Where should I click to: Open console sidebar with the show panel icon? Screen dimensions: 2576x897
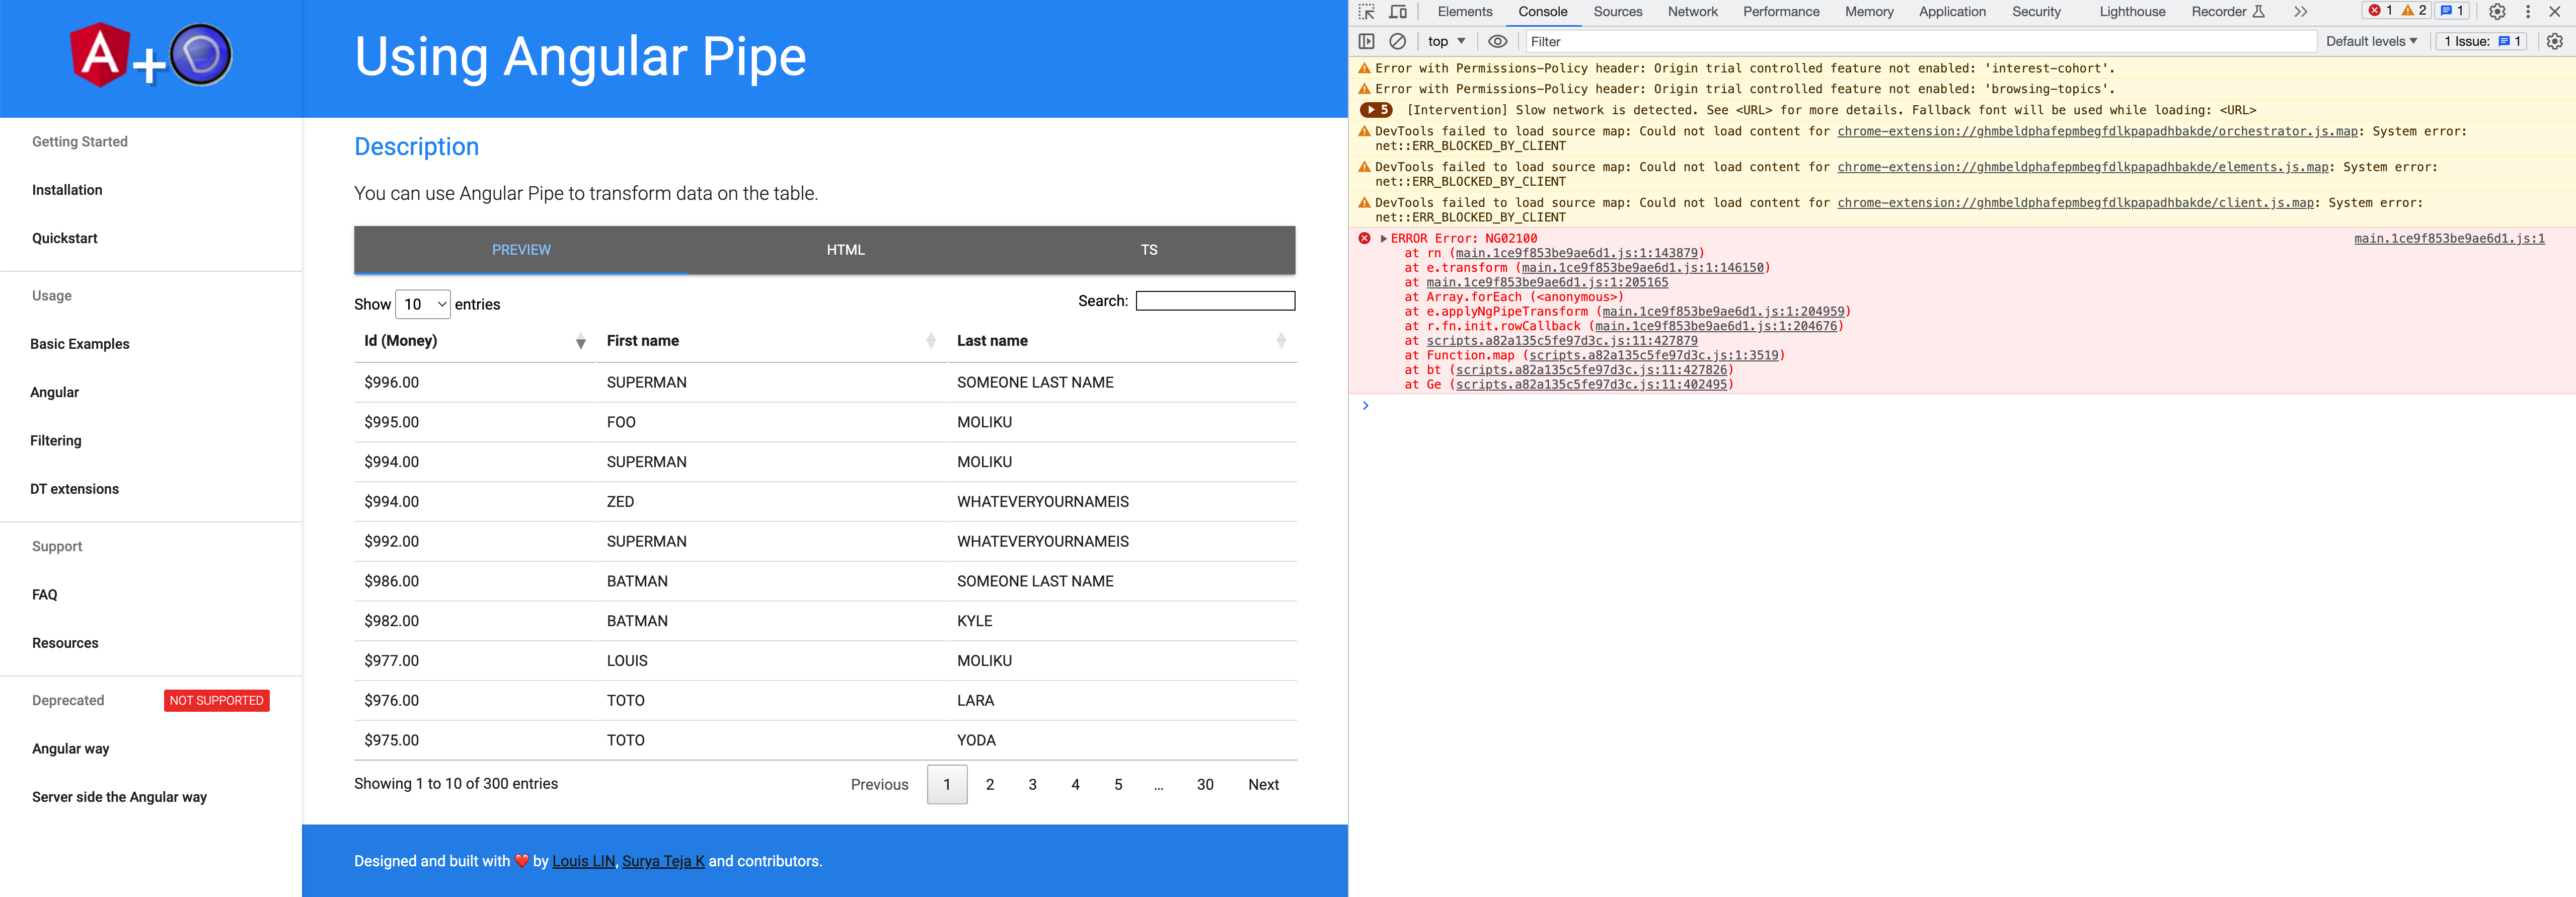tap(1366, 41)
